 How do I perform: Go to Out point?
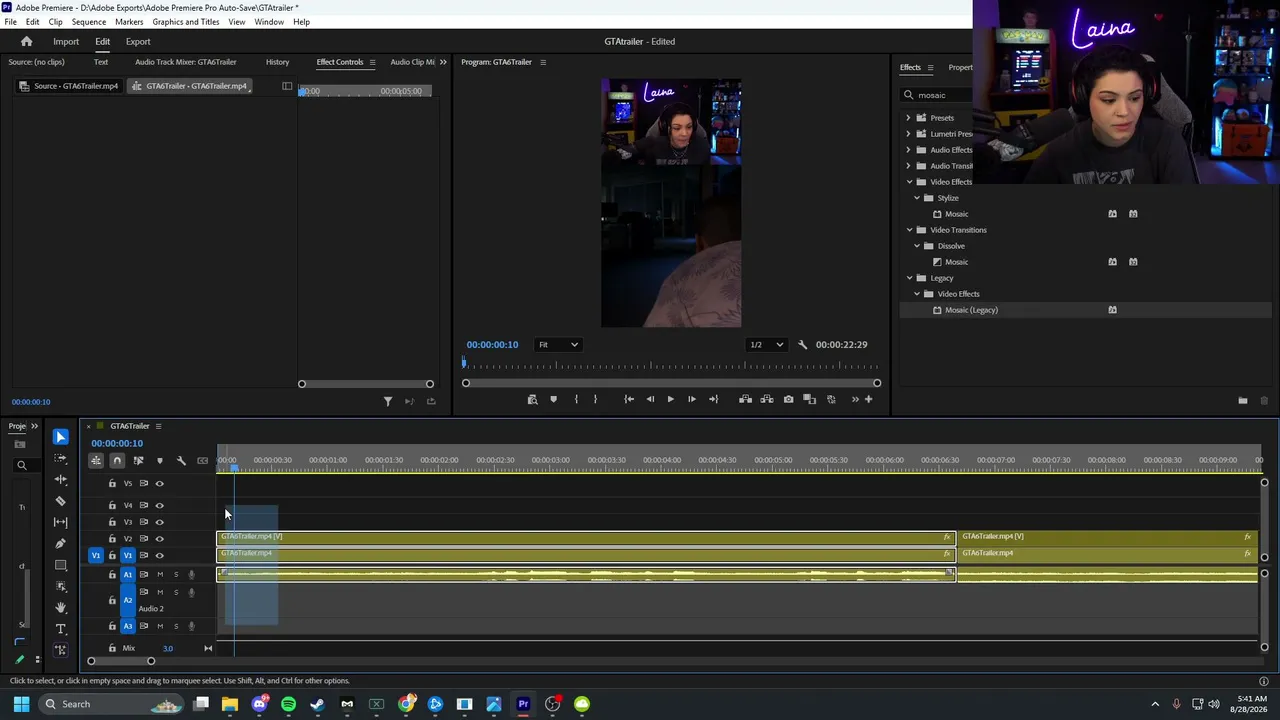pyautogui.click(x=713, y=400)
